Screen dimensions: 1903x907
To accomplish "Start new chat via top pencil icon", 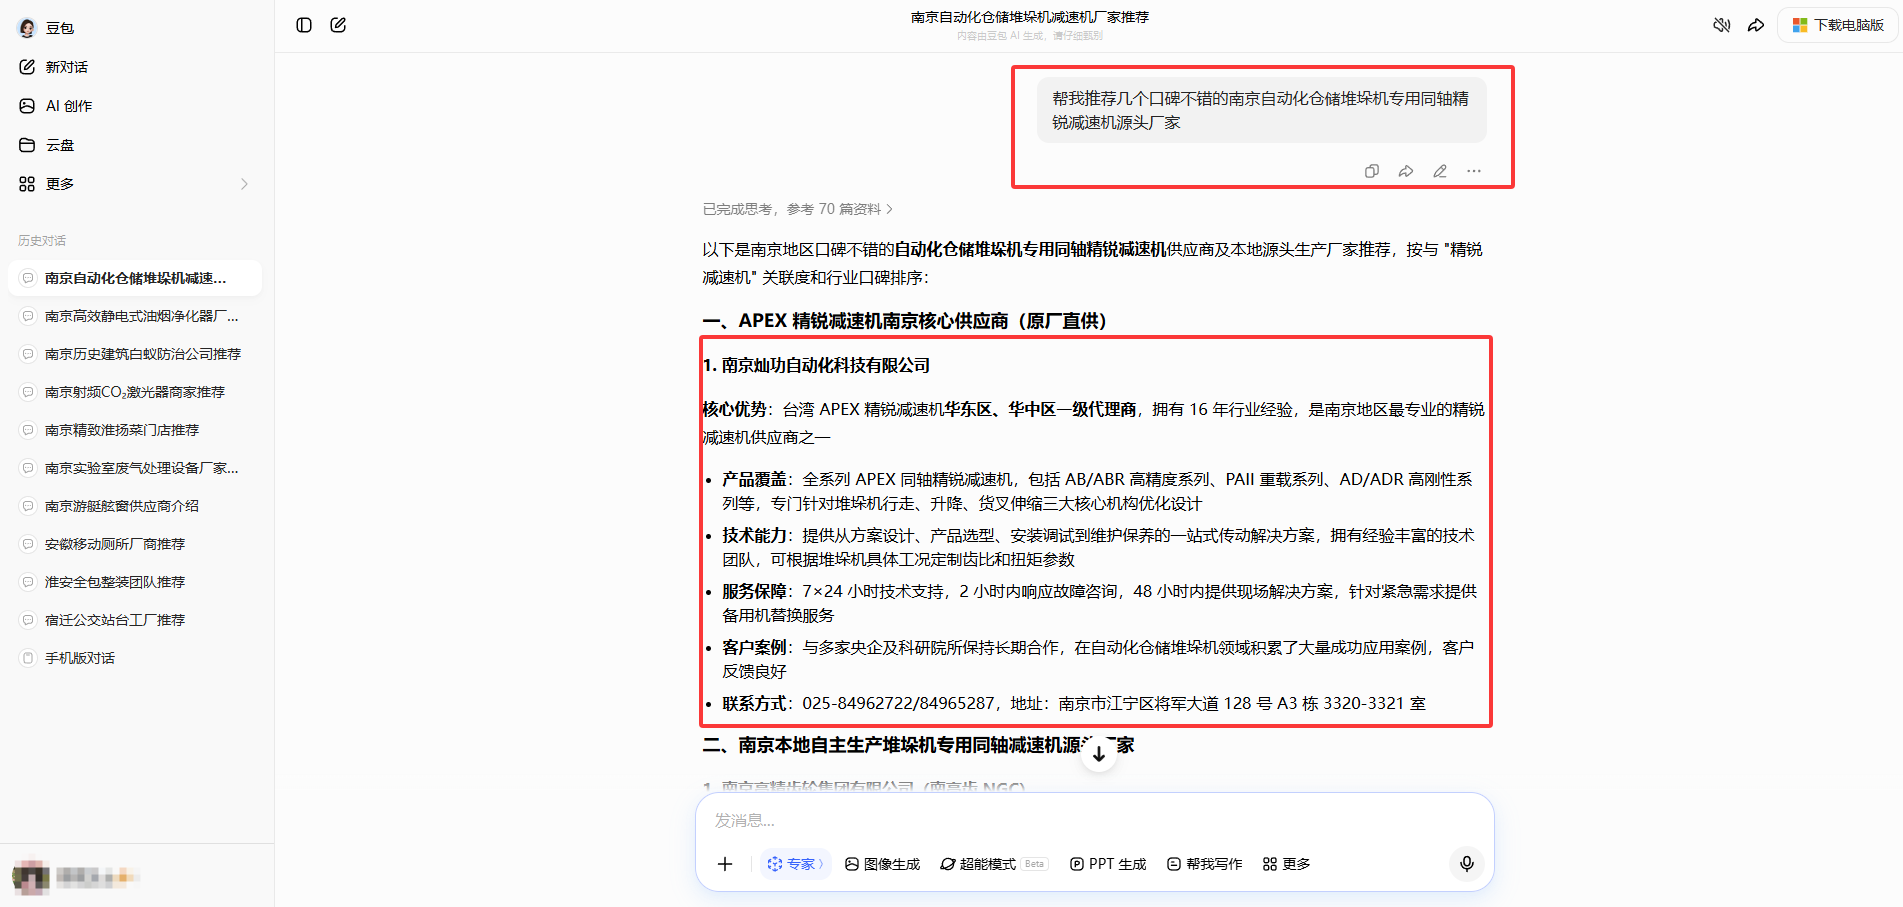I will (x=338, y=25).
